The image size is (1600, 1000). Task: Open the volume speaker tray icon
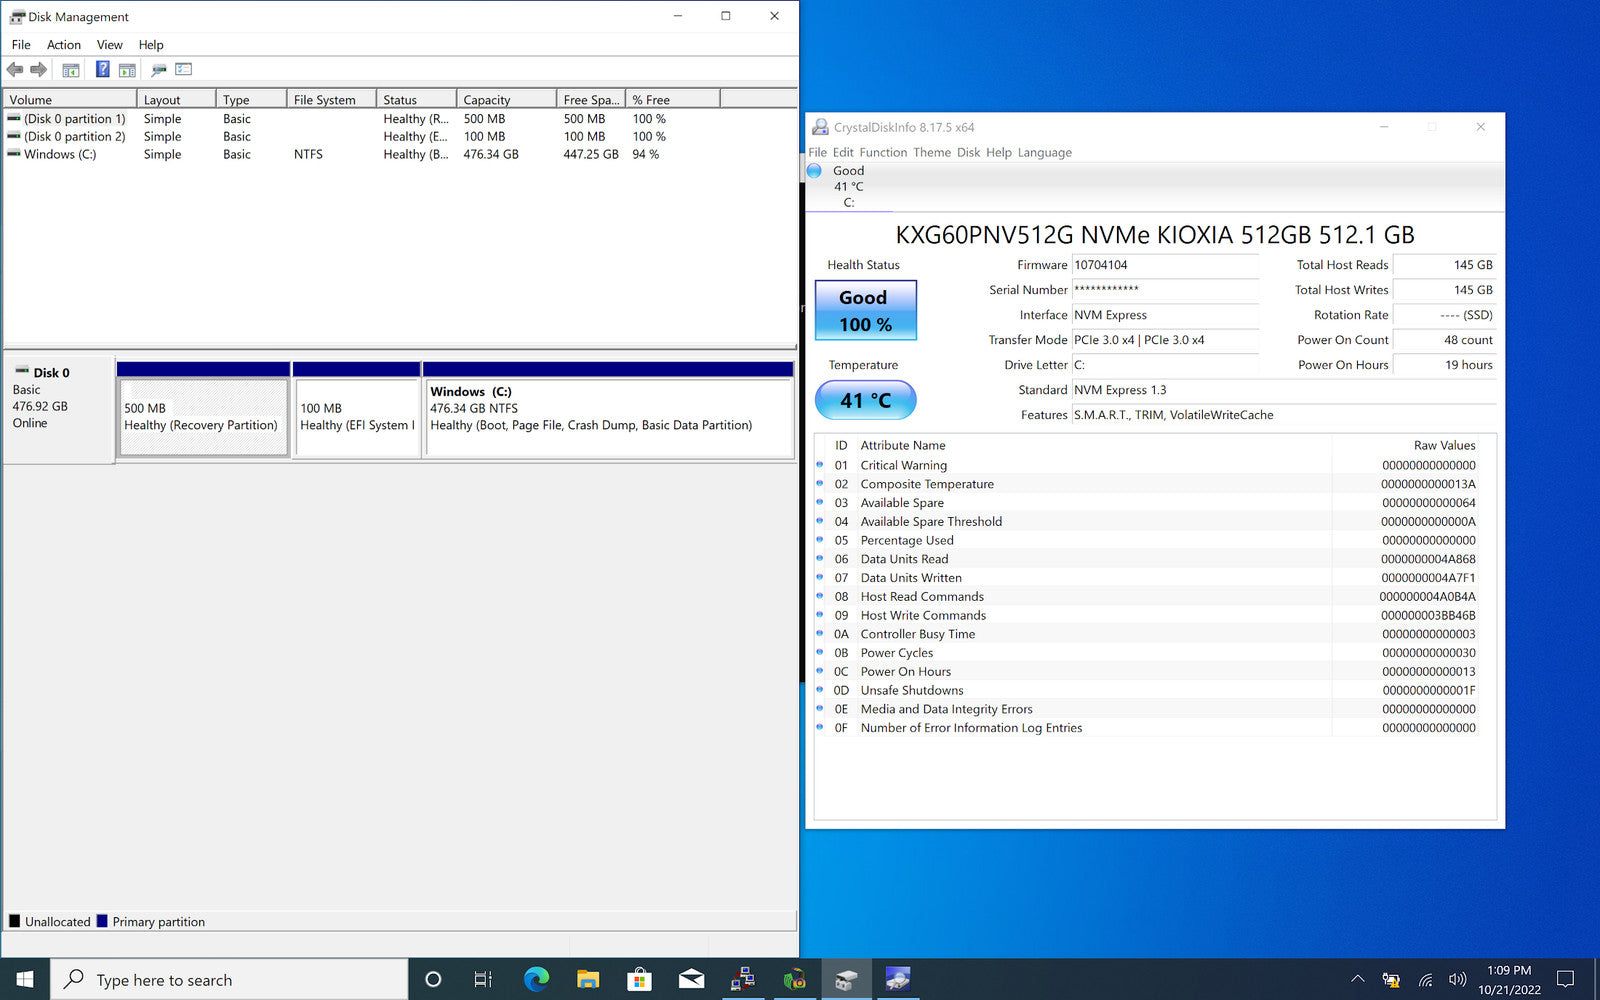pos(1457,980)
